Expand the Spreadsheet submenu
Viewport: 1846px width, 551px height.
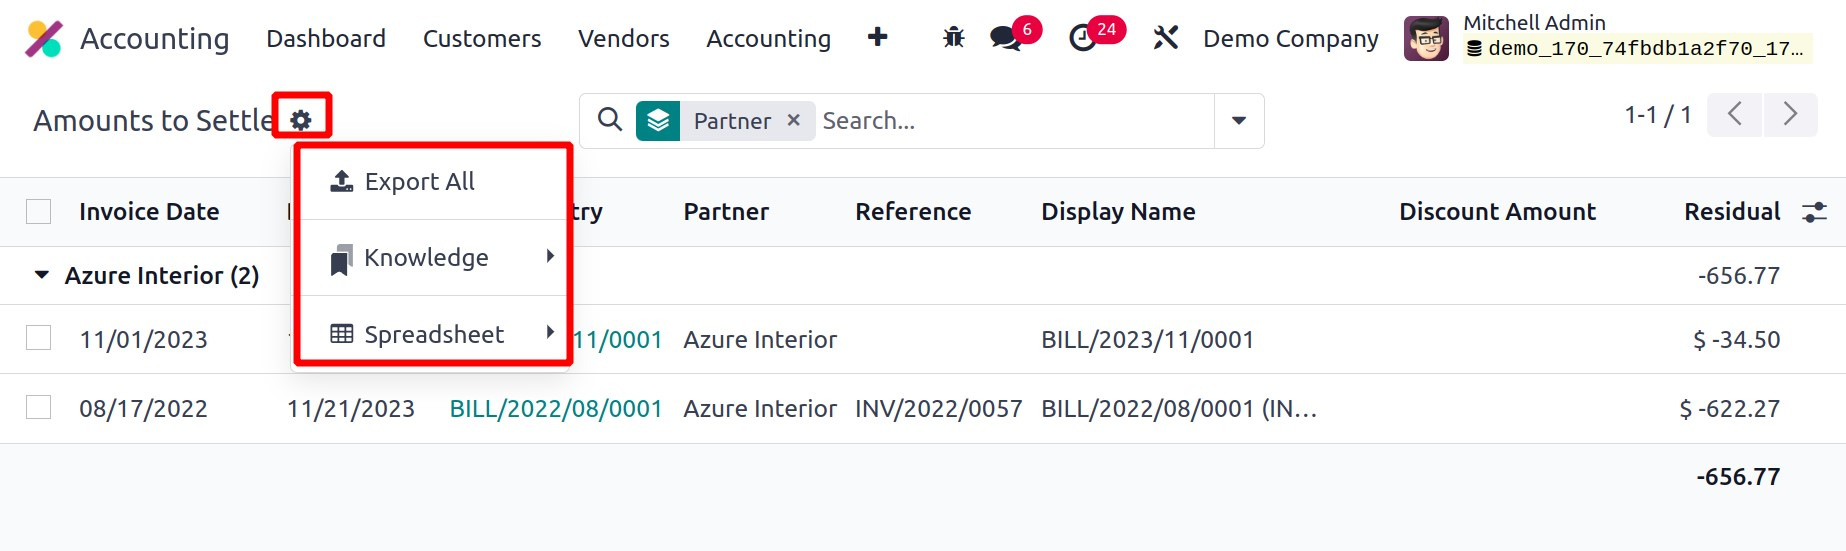433,334
